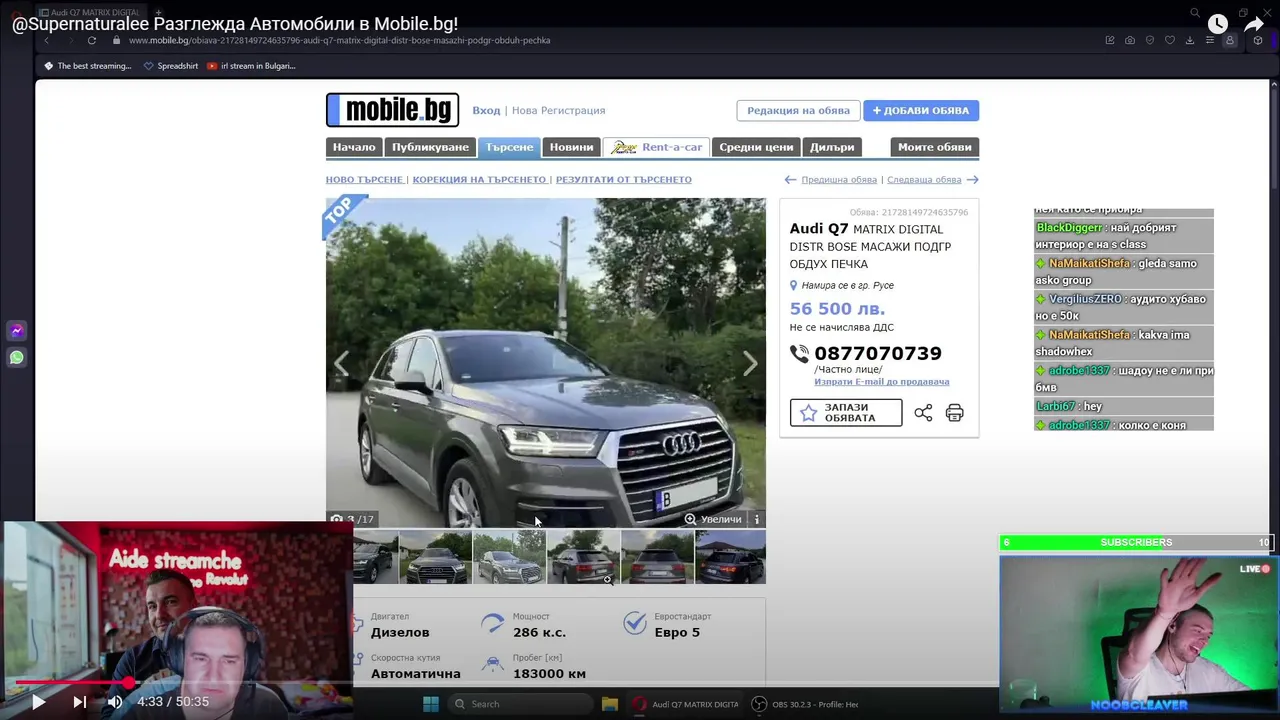
Task: Click the Вход login link
Action: pyautogui.click(x=486, y=110)
